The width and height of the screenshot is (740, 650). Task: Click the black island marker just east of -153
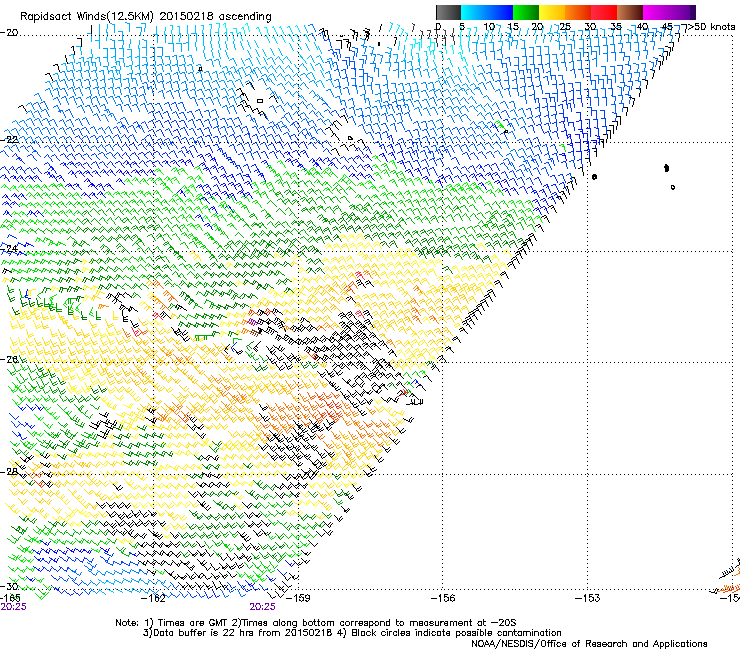(594, 177)
